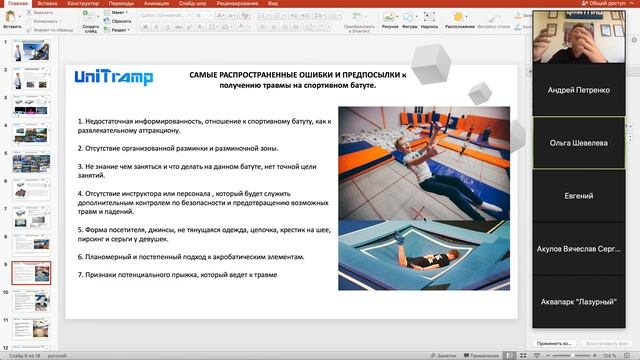640x360 pixels.
Task: Adjust the status bar zoom slider
Action: point(571,356)
